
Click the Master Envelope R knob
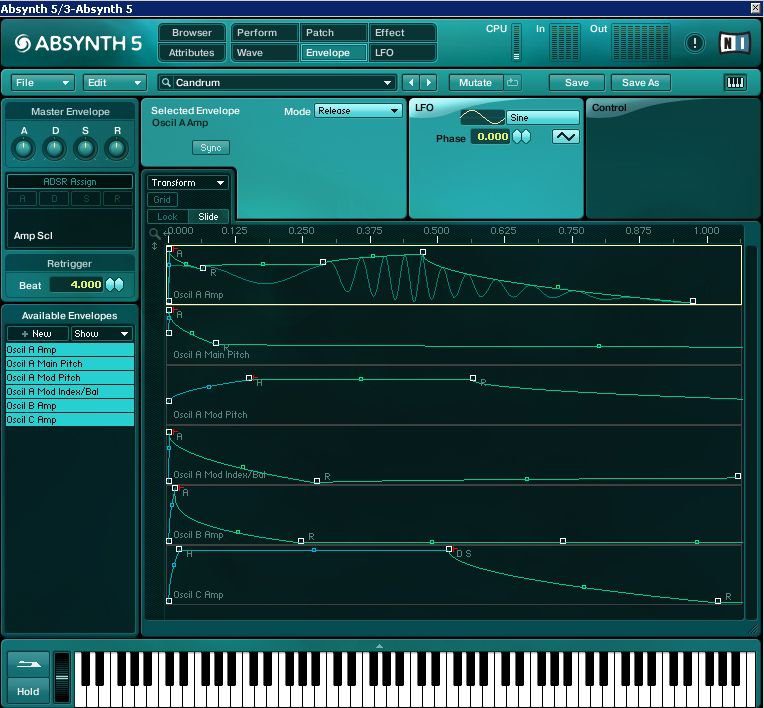[x=116, y=148]
